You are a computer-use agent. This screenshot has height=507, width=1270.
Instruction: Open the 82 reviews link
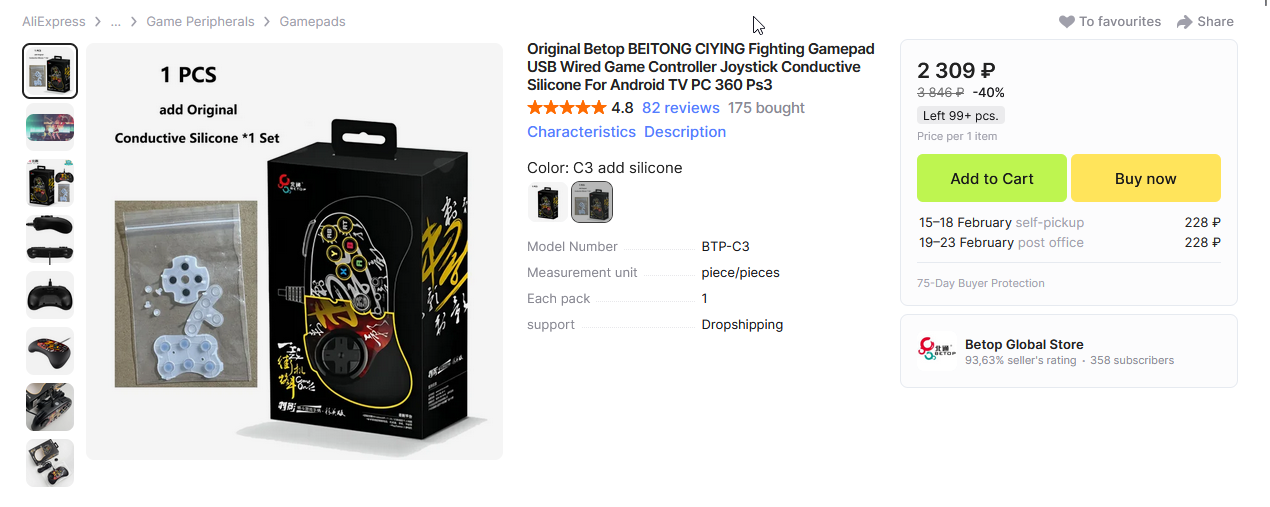680,108
